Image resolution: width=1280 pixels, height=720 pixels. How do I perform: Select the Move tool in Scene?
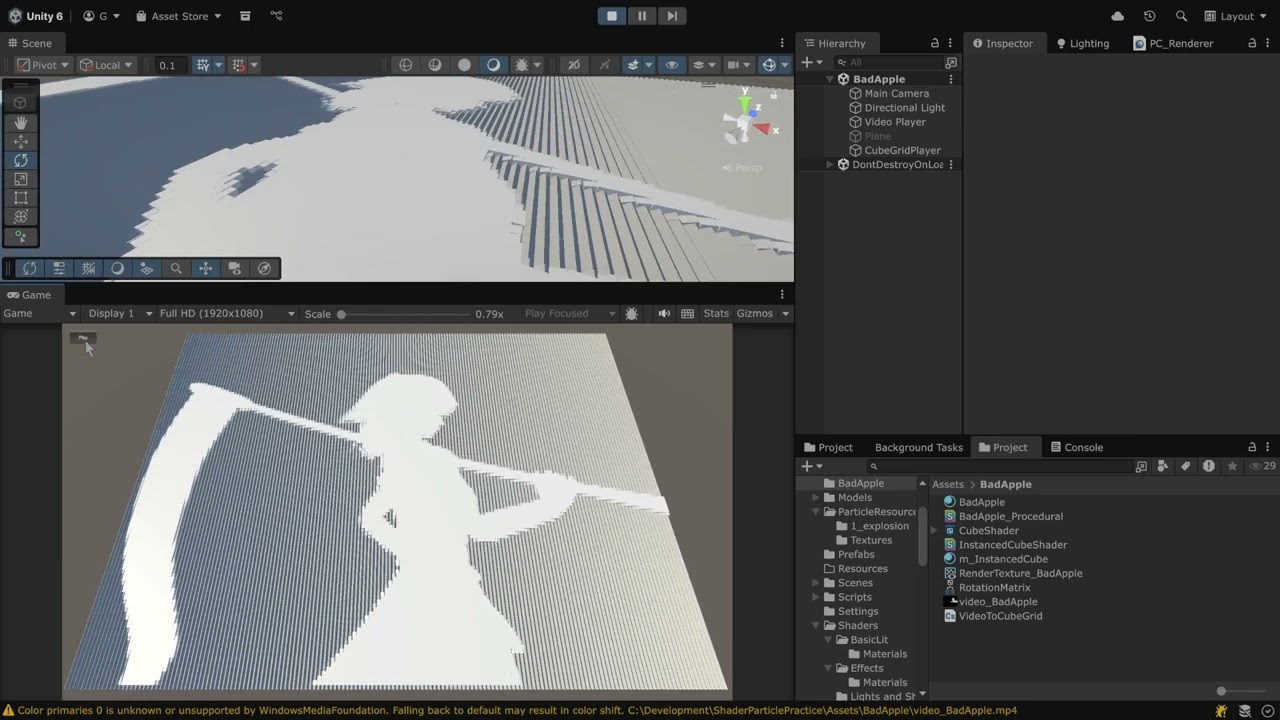pyautogui.click(x=20, y=141)
